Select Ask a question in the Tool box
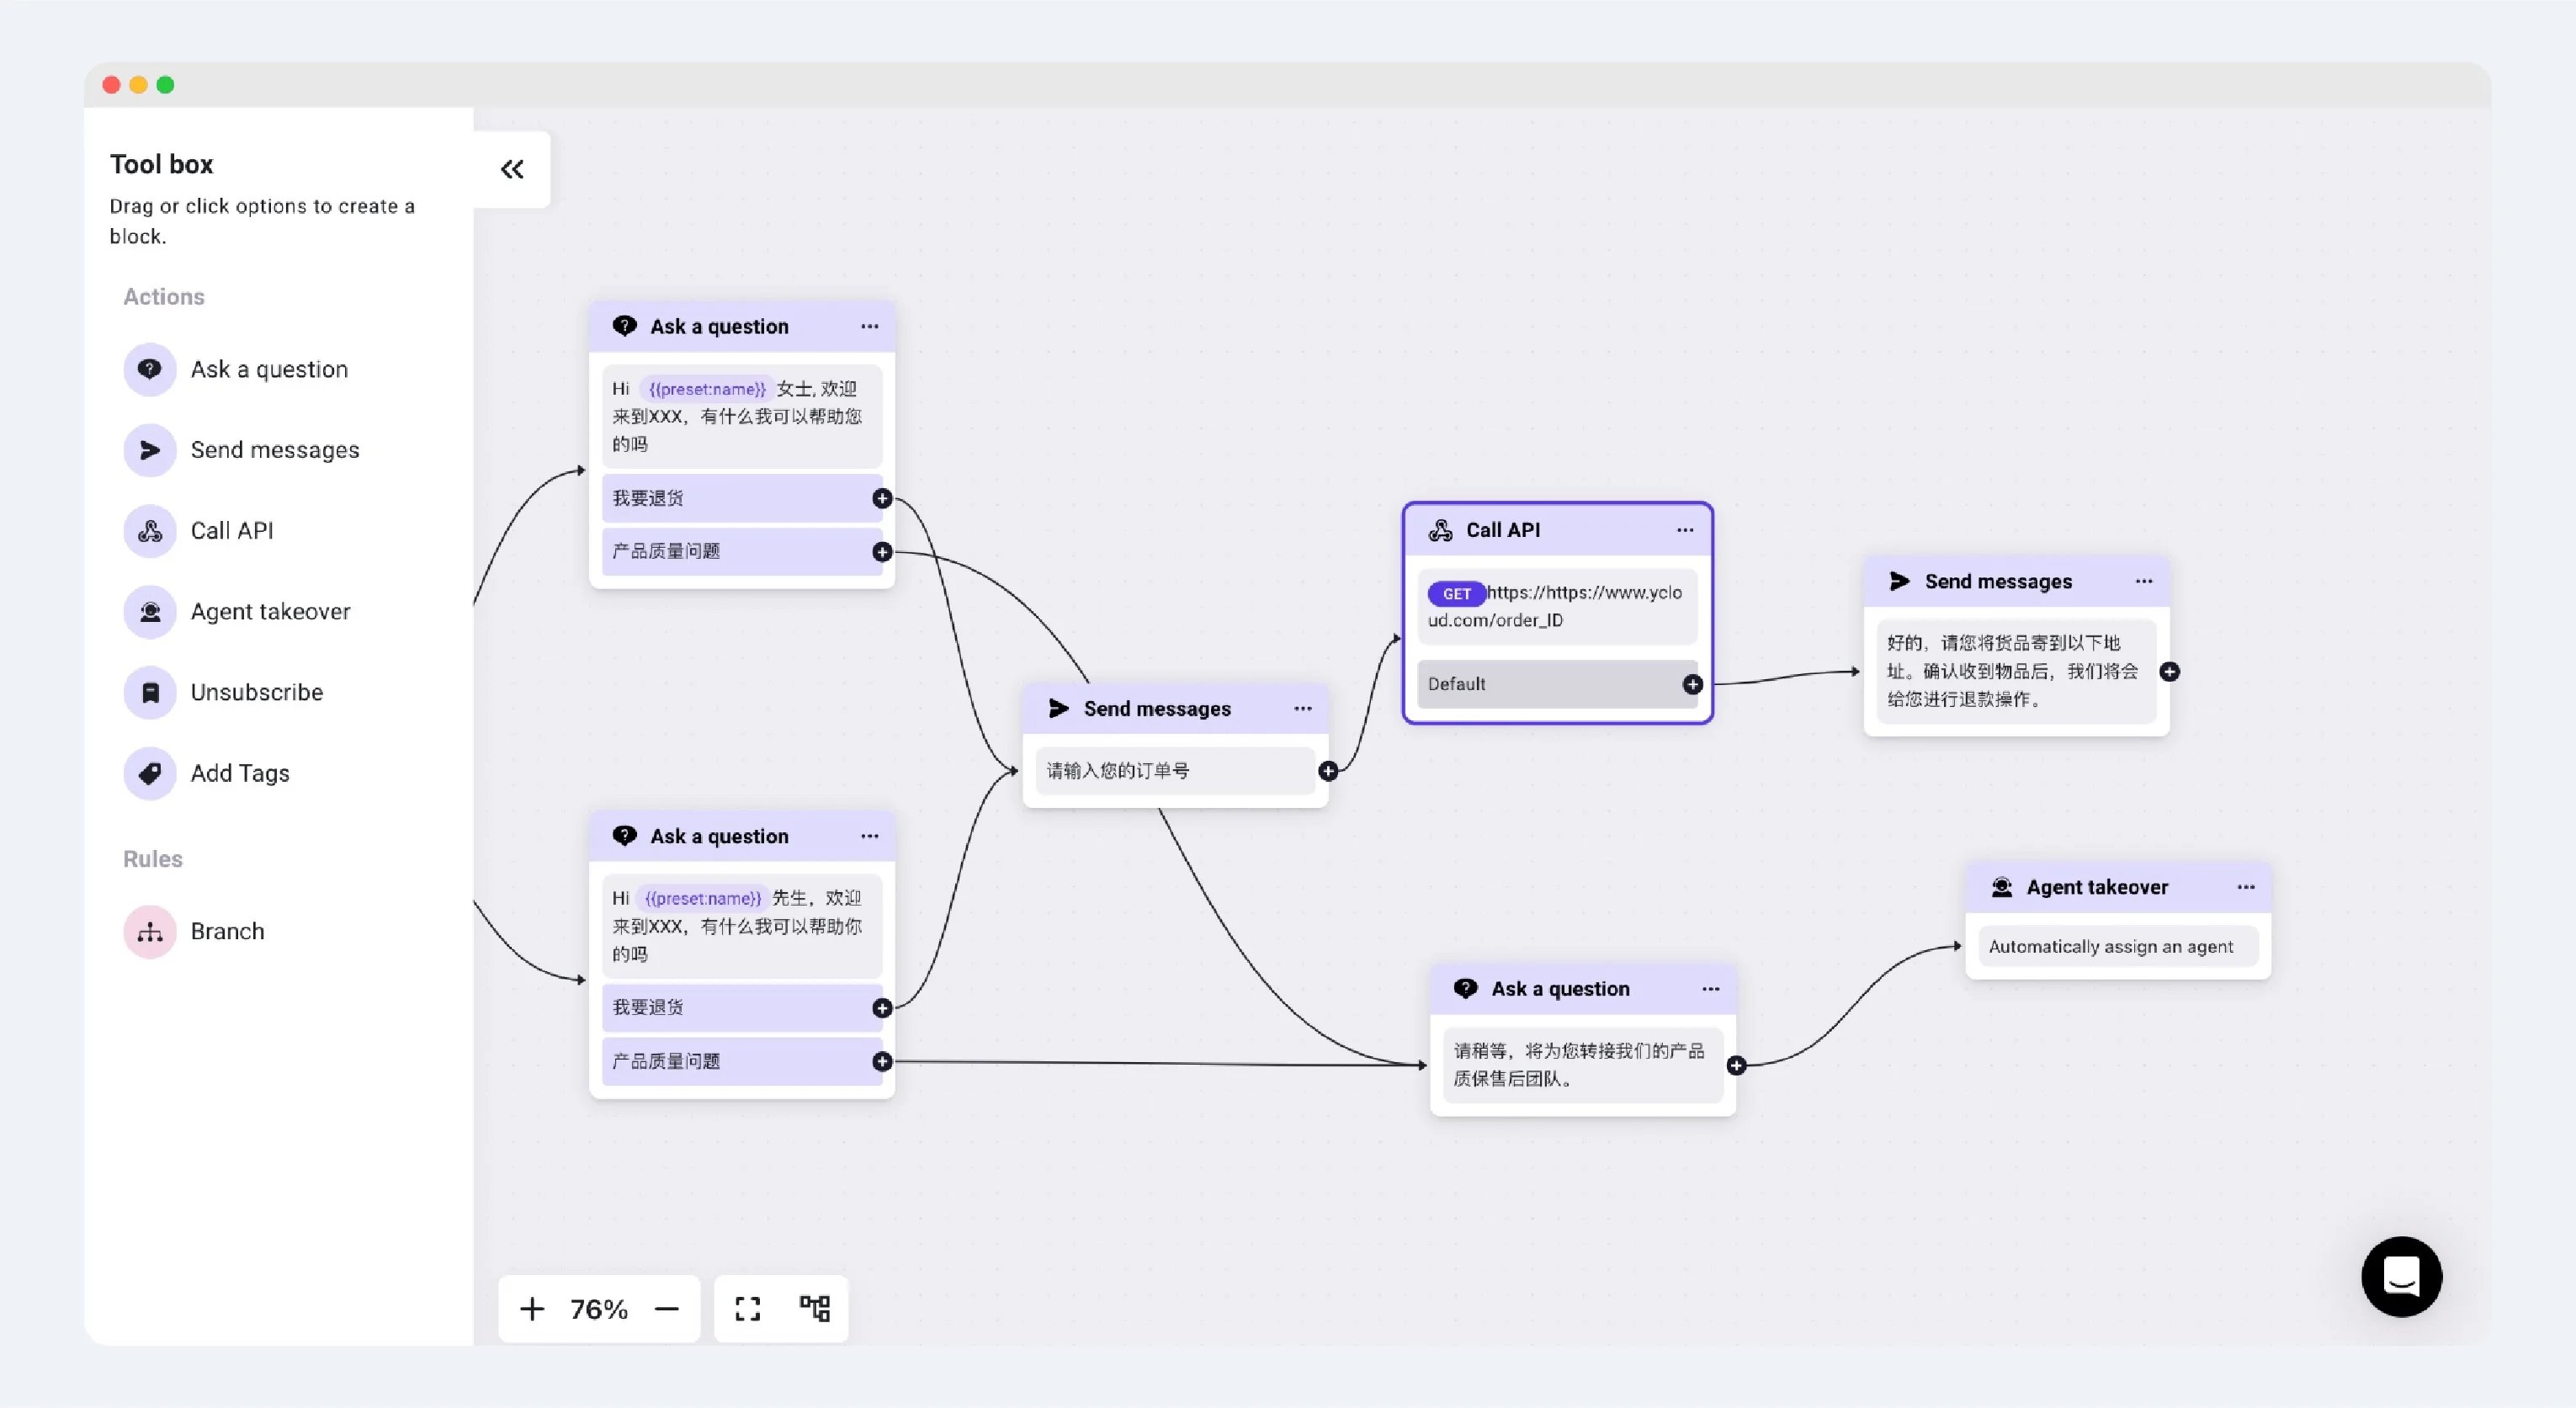The image size is (2576, 1408). tap(236, 369)
